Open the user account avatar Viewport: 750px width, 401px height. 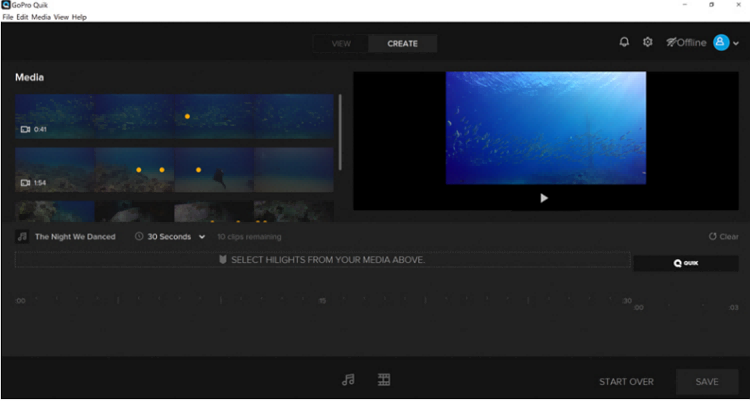tap(721, 43)
